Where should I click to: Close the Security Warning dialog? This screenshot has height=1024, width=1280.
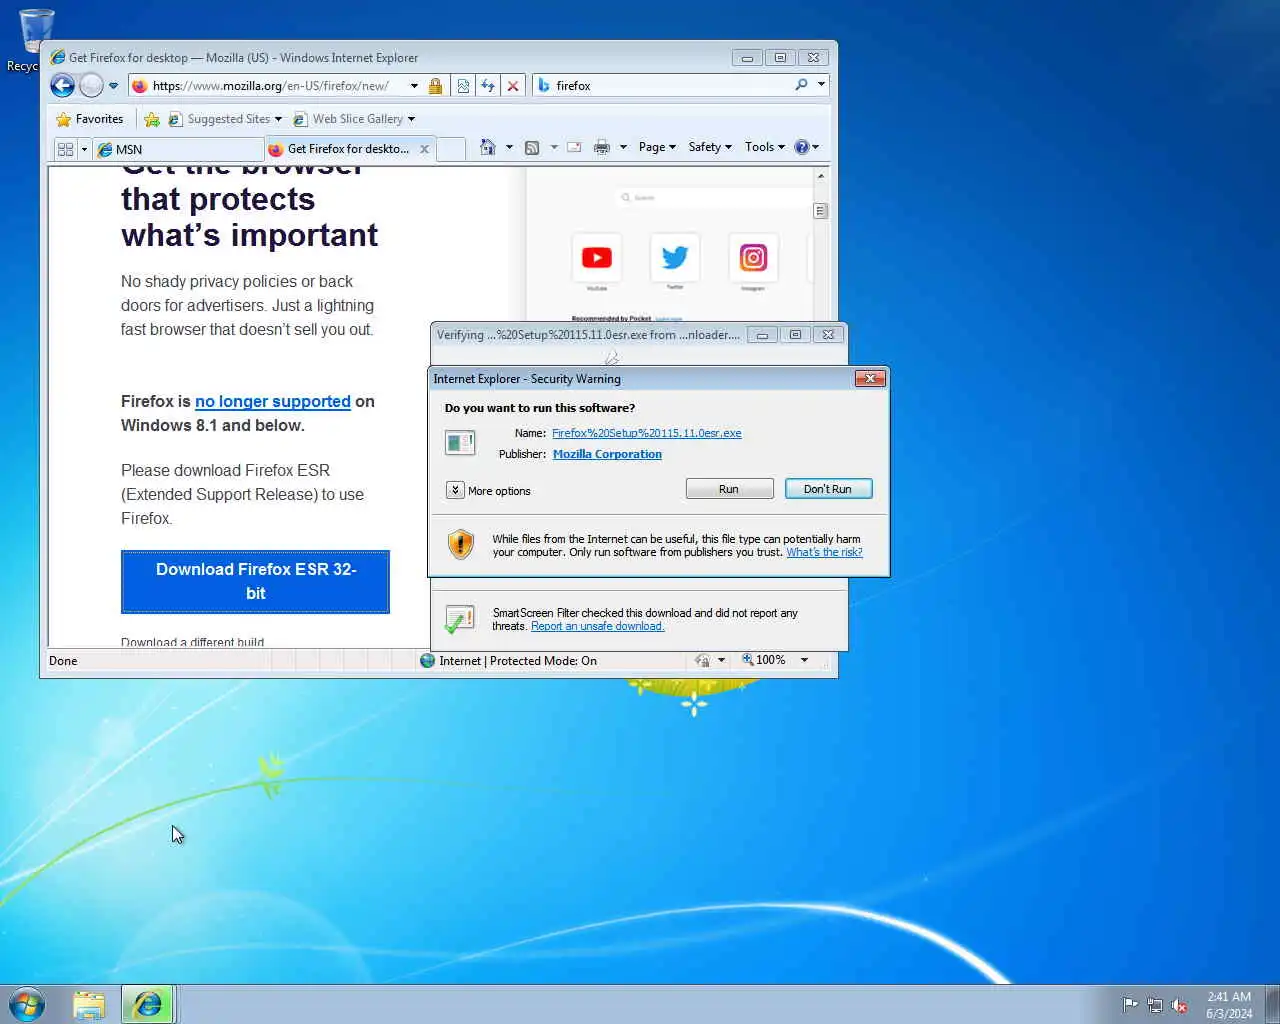870,378
